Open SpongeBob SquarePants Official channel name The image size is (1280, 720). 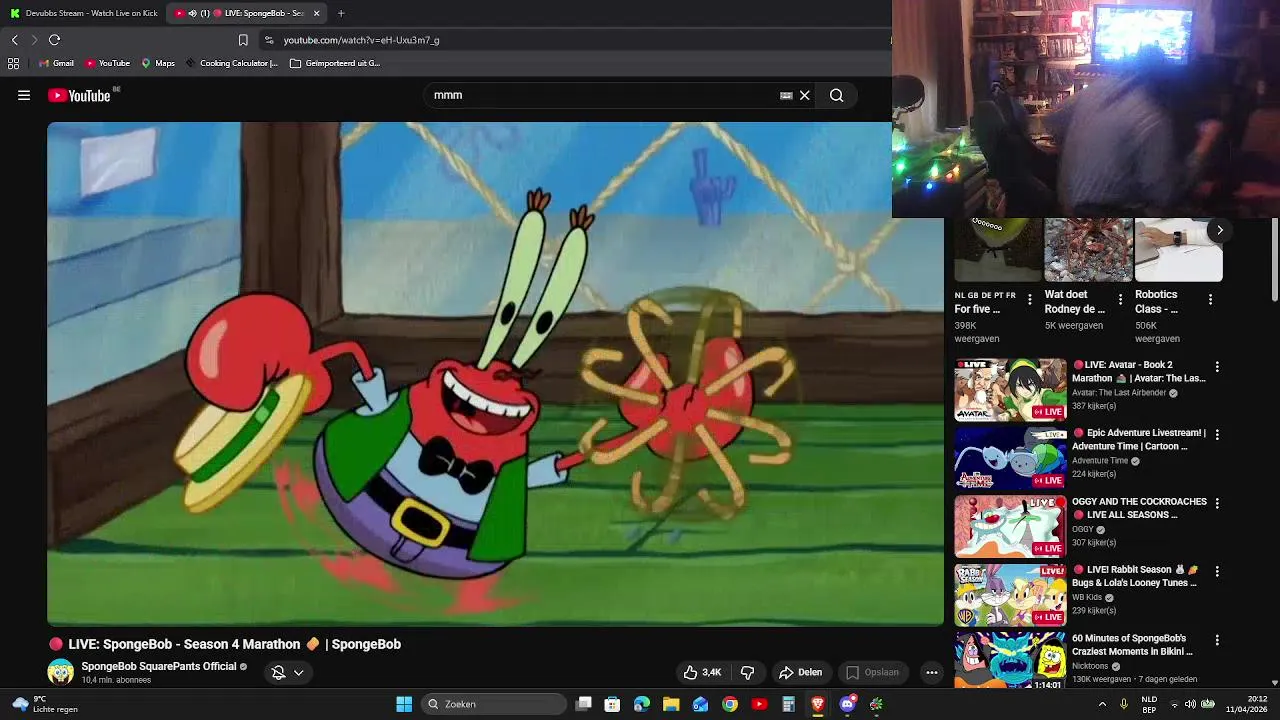[159, 667]
